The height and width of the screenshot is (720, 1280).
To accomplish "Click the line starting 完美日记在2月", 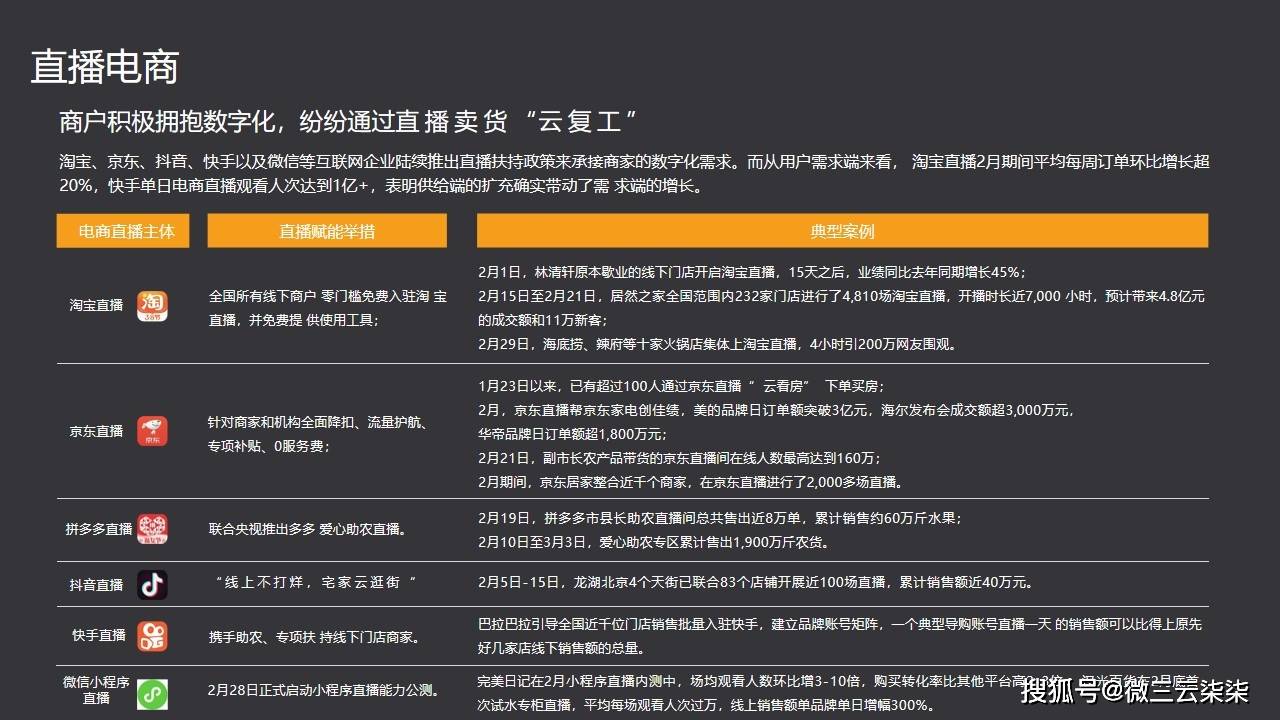I will [840, 682].
